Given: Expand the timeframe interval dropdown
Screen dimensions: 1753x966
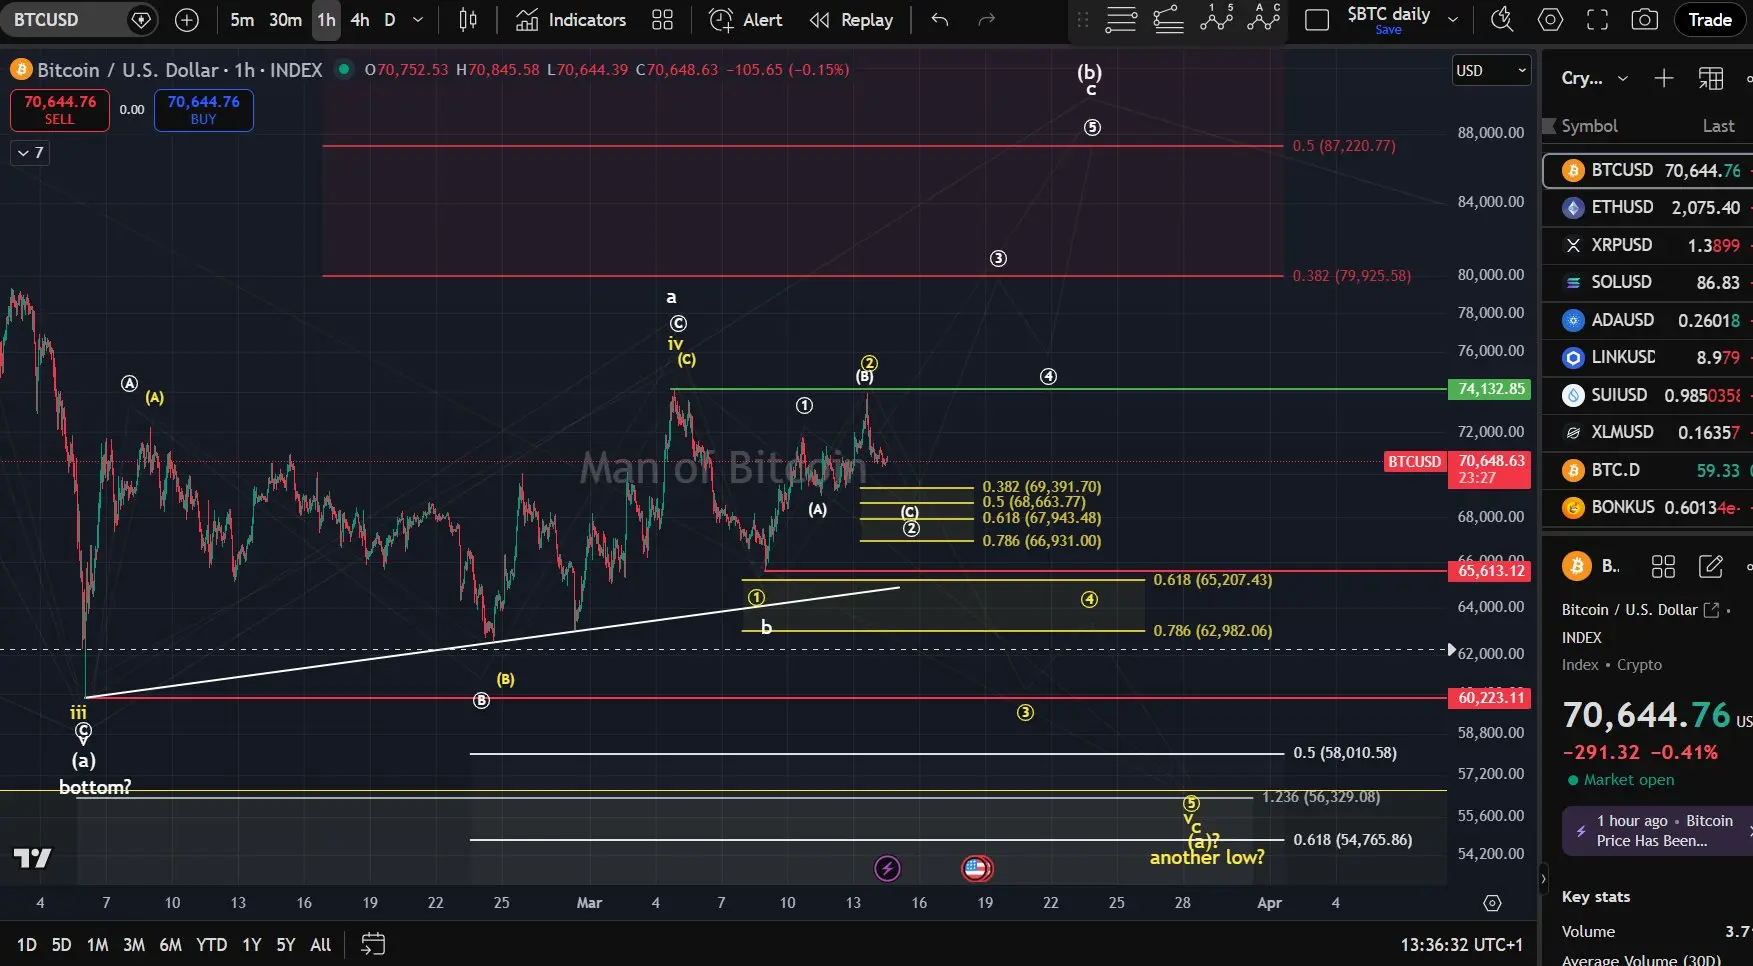Looking at the screenshot, I should pyautogui.click(x=418, y=20).
